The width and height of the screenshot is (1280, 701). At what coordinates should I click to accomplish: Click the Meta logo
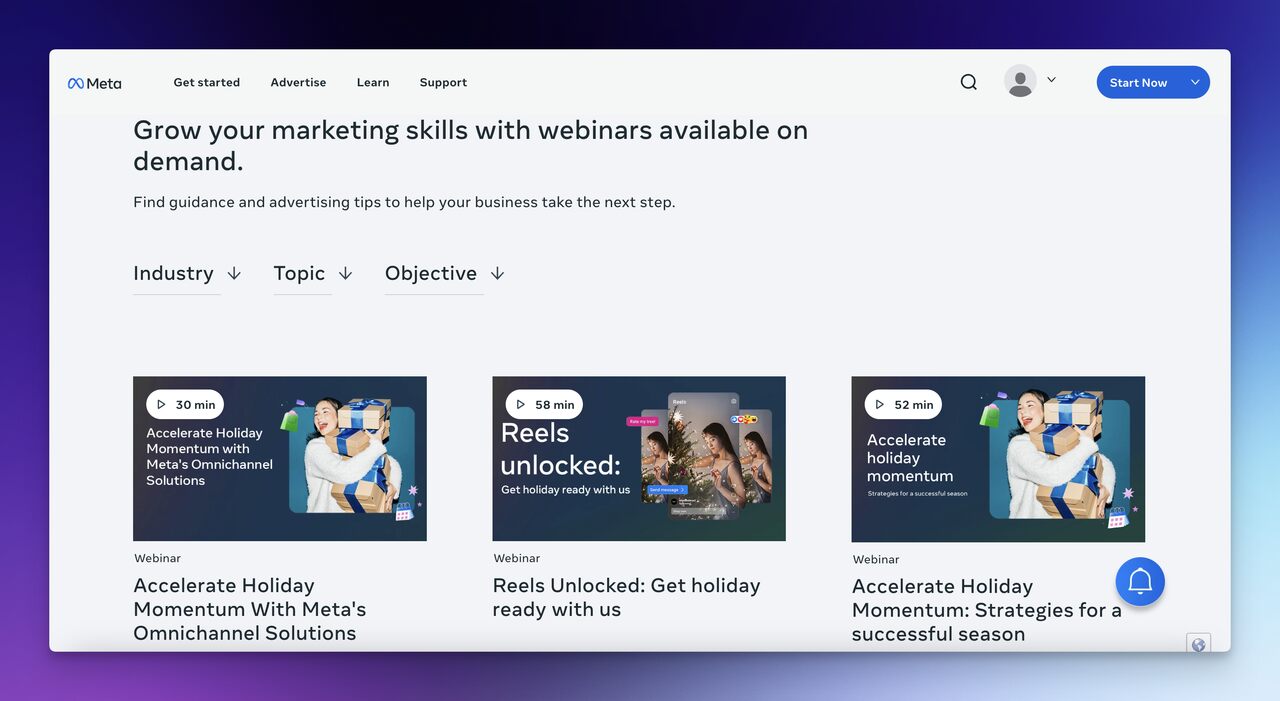[x=94, y=83]
